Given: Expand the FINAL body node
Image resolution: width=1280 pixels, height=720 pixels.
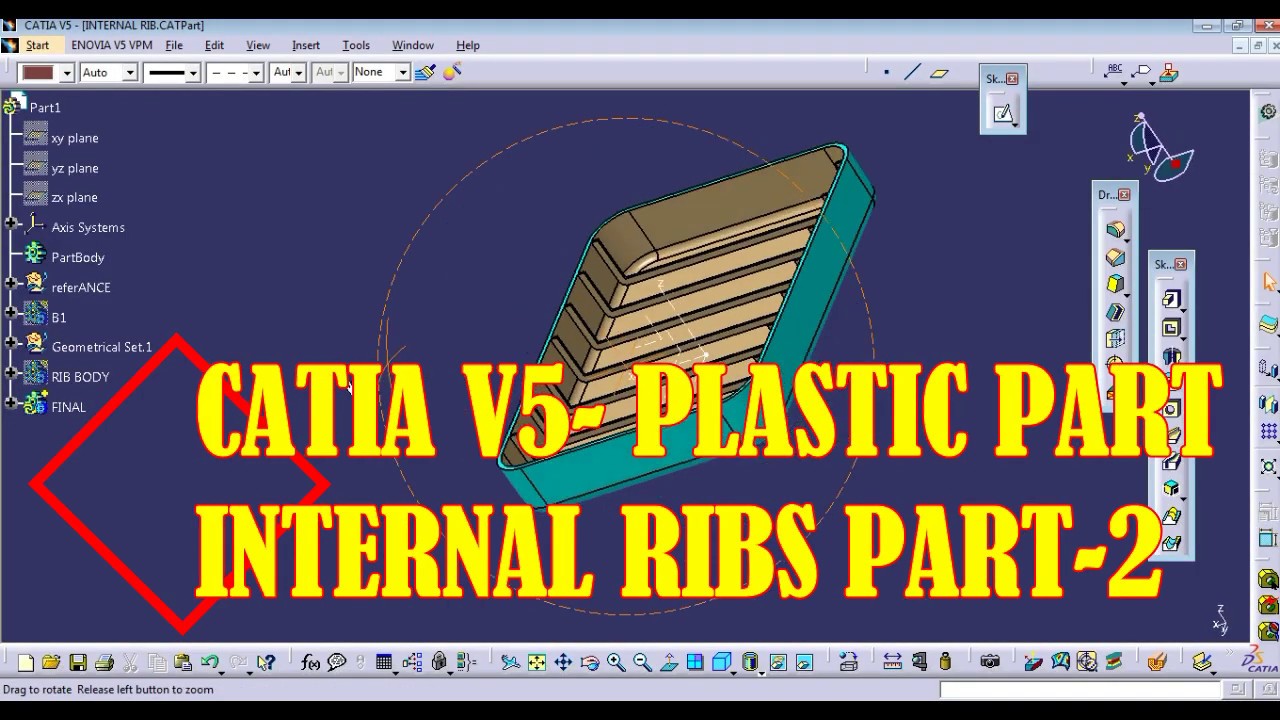Looking at the screenshot, I should coord(11,404).
